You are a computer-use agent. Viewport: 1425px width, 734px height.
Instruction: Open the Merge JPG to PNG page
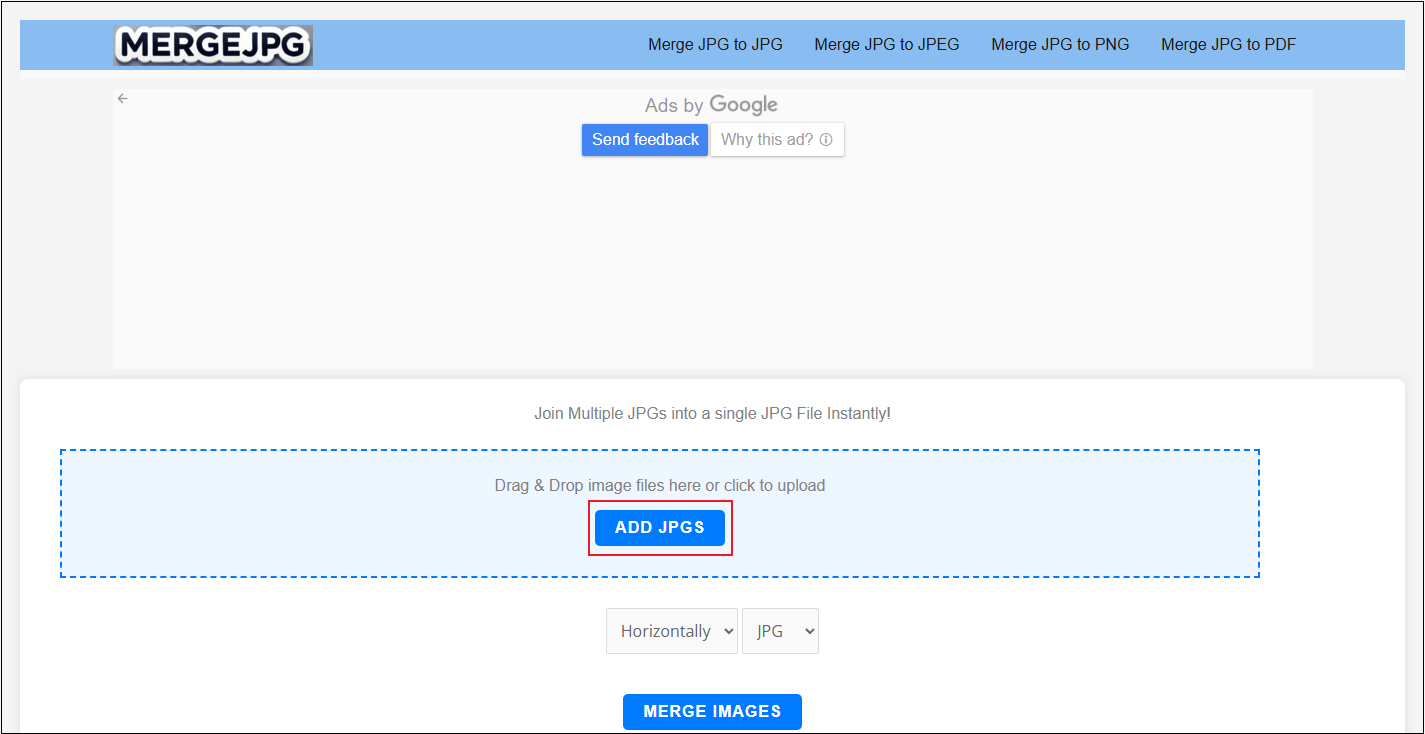click(1060, 44)
